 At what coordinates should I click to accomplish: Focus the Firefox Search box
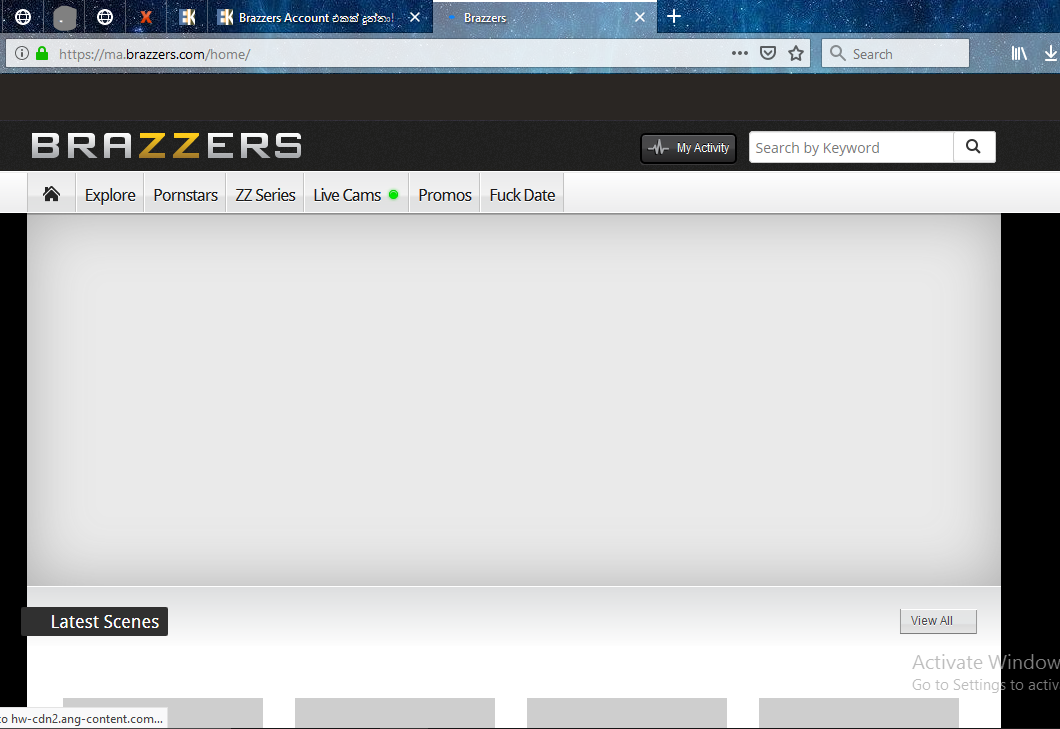coord(895,53)
